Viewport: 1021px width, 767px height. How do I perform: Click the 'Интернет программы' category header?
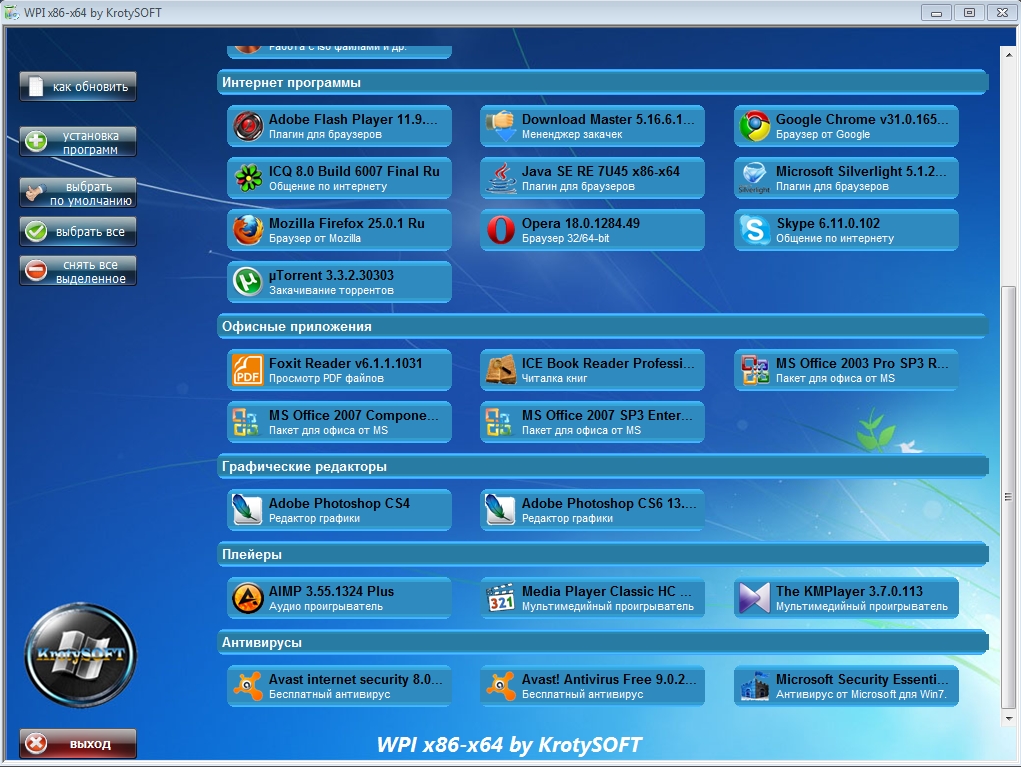(603, 83)
